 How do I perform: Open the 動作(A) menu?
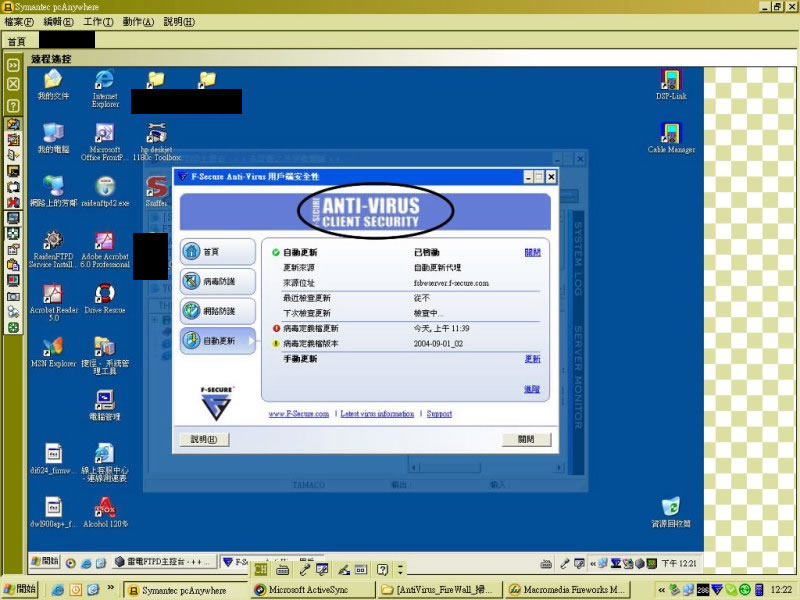(x=138, y=22)
